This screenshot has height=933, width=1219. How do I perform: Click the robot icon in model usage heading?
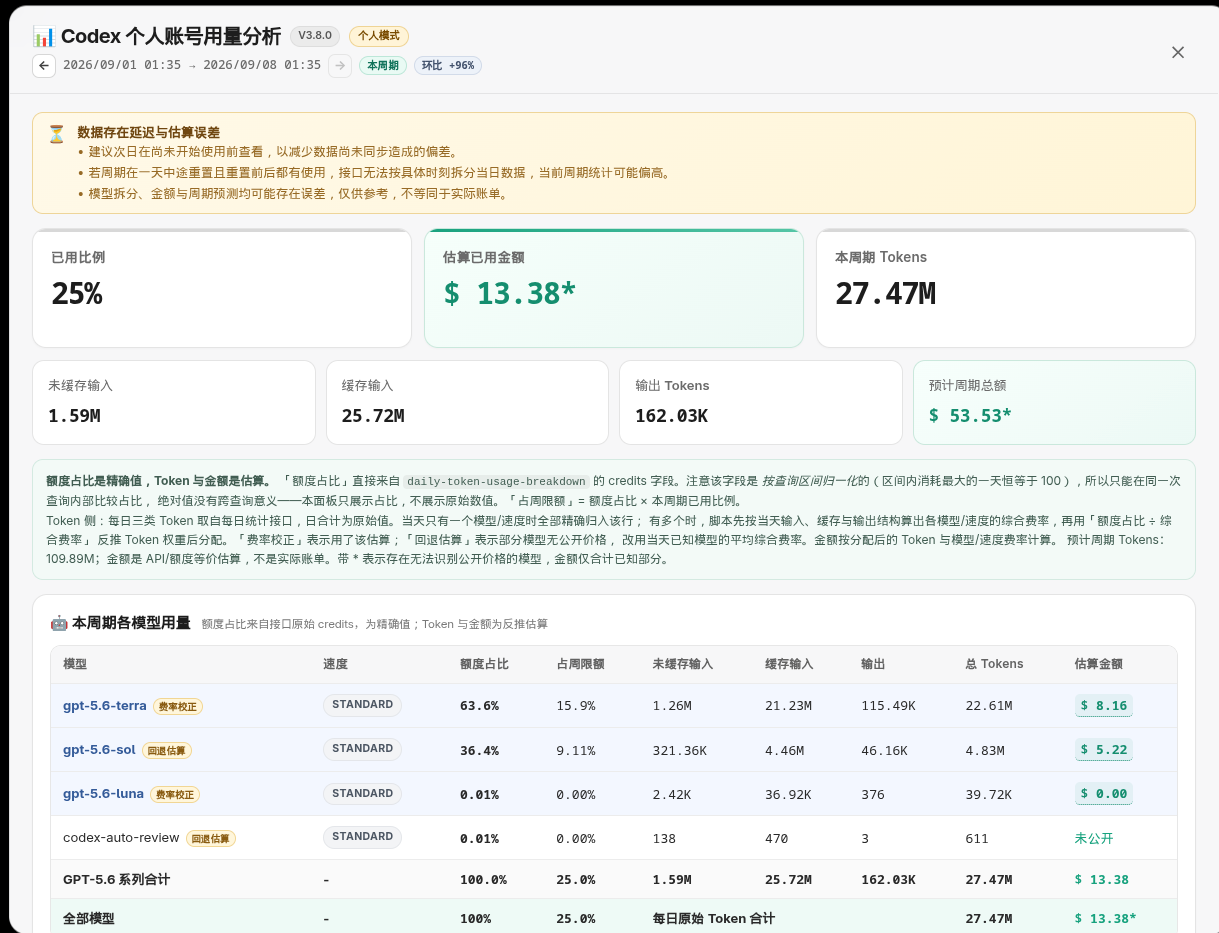(x=59, y=623)
